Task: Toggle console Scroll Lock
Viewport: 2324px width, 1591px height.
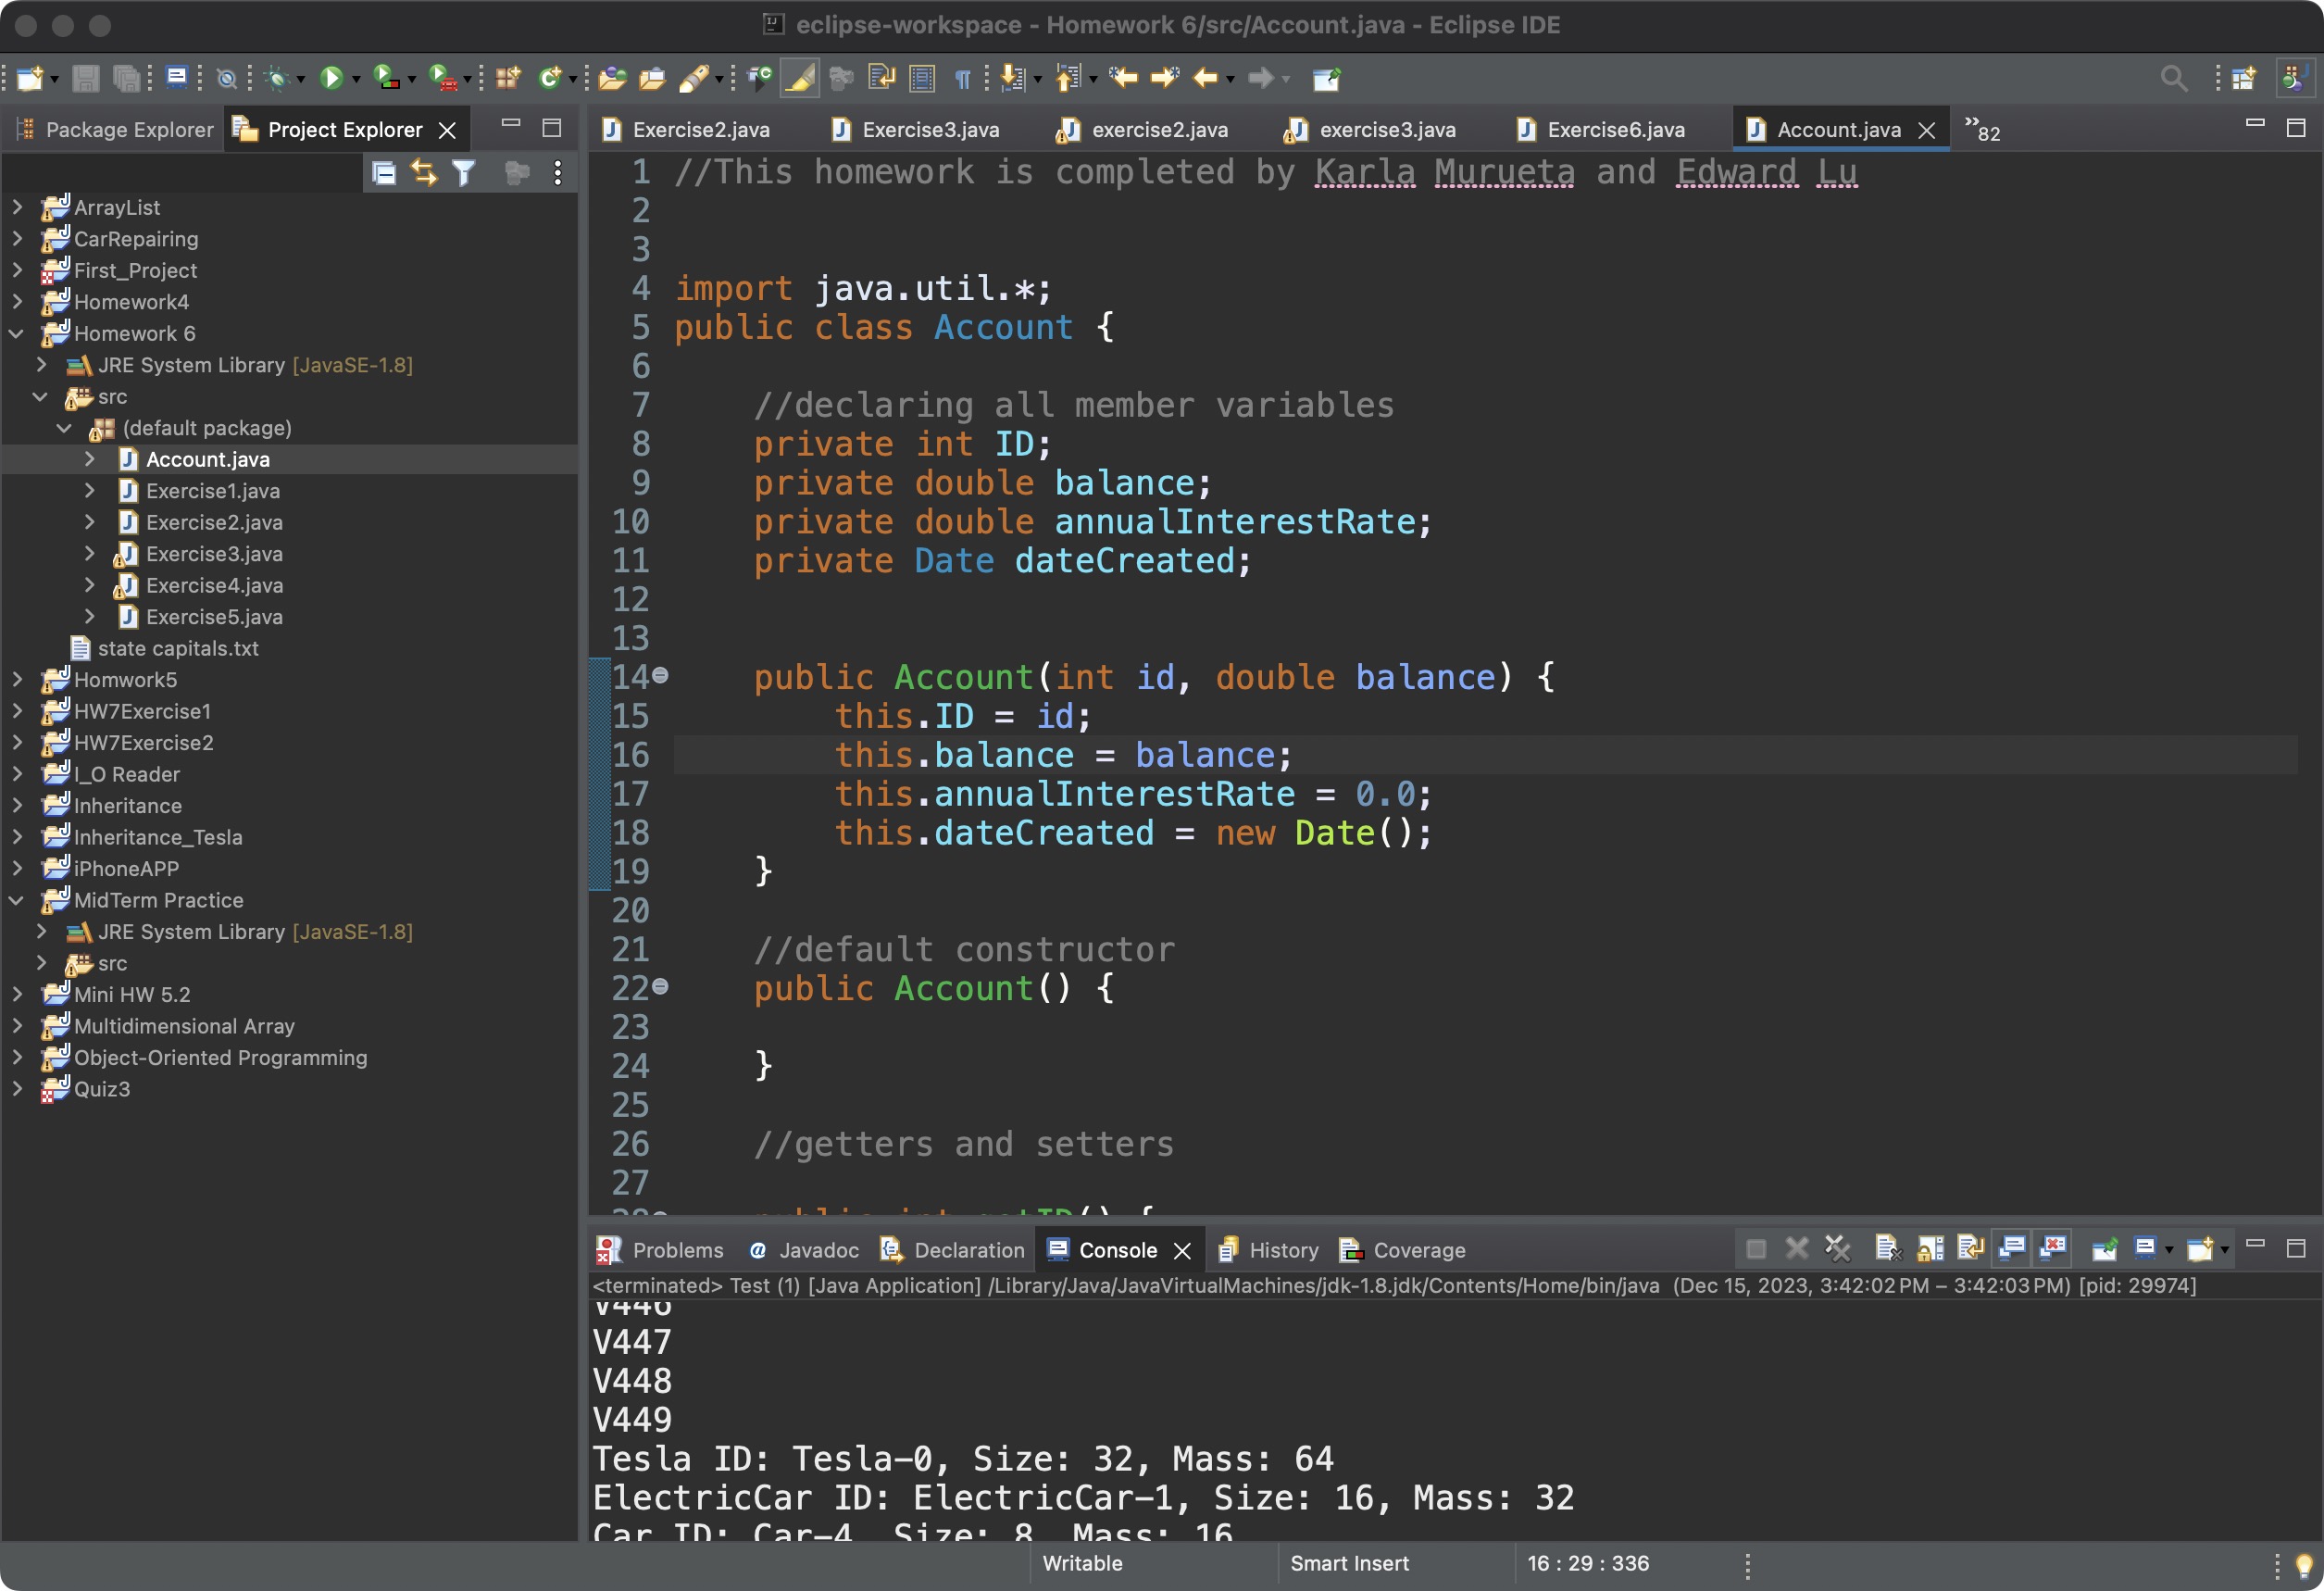Action: [1930, 1248]
